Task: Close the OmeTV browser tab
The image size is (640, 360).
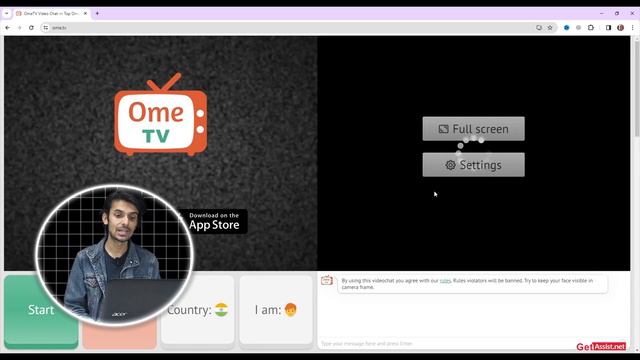Action: point(85,13)
